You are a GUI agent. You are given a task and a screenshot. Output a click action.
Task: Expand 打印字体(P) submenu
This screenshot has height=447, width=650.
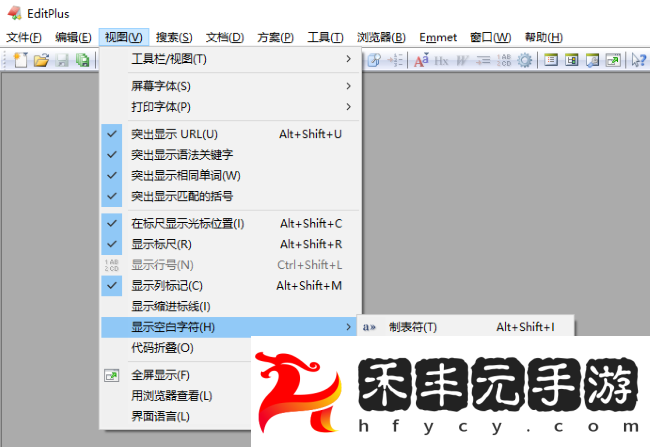pyautogui.click(x=230, y=107)
